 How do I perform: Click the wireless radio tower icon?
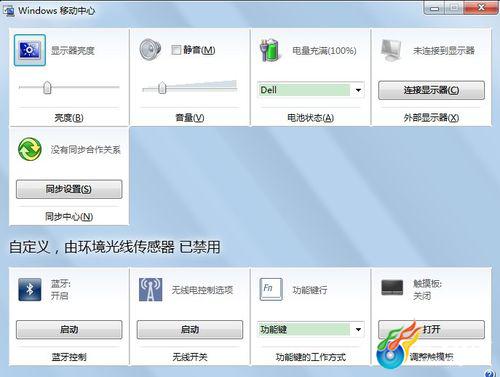pyautogui.click(x=150, y=289)
